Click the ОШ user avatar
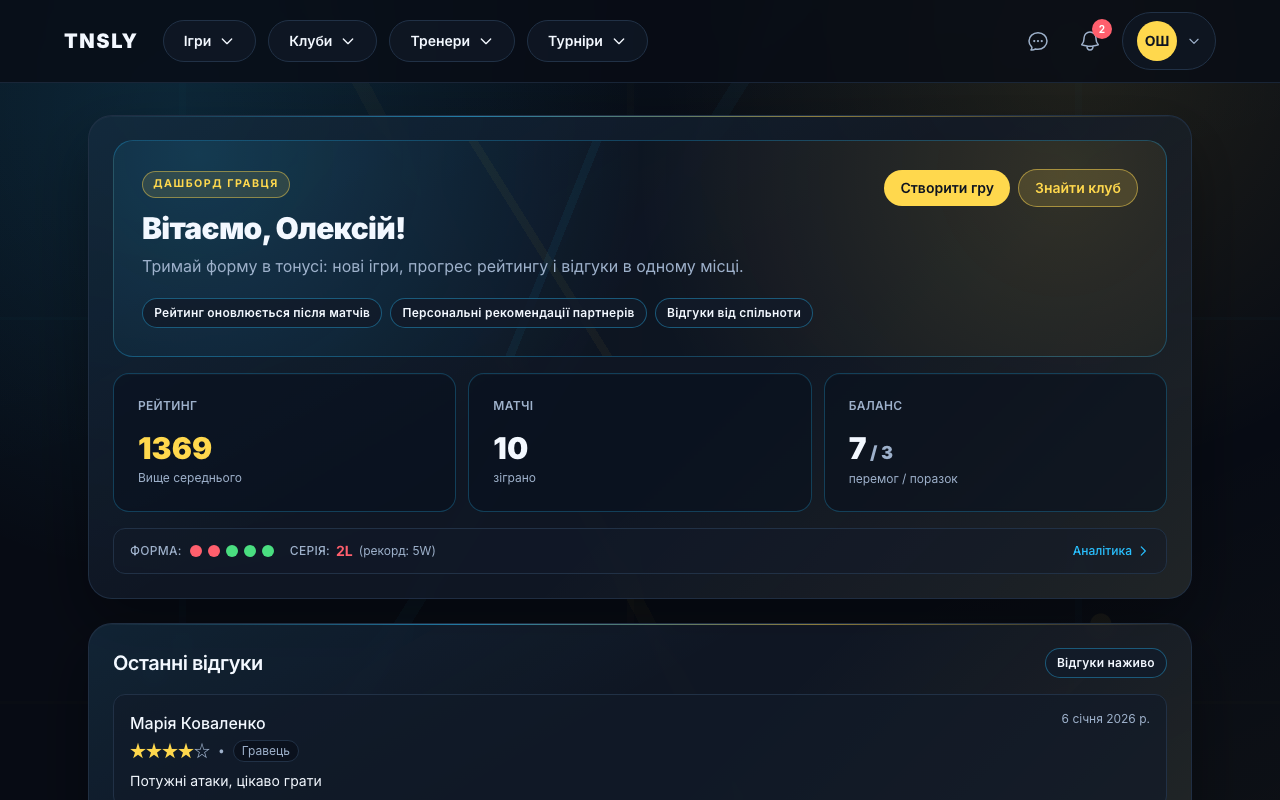 (1157, 41)
